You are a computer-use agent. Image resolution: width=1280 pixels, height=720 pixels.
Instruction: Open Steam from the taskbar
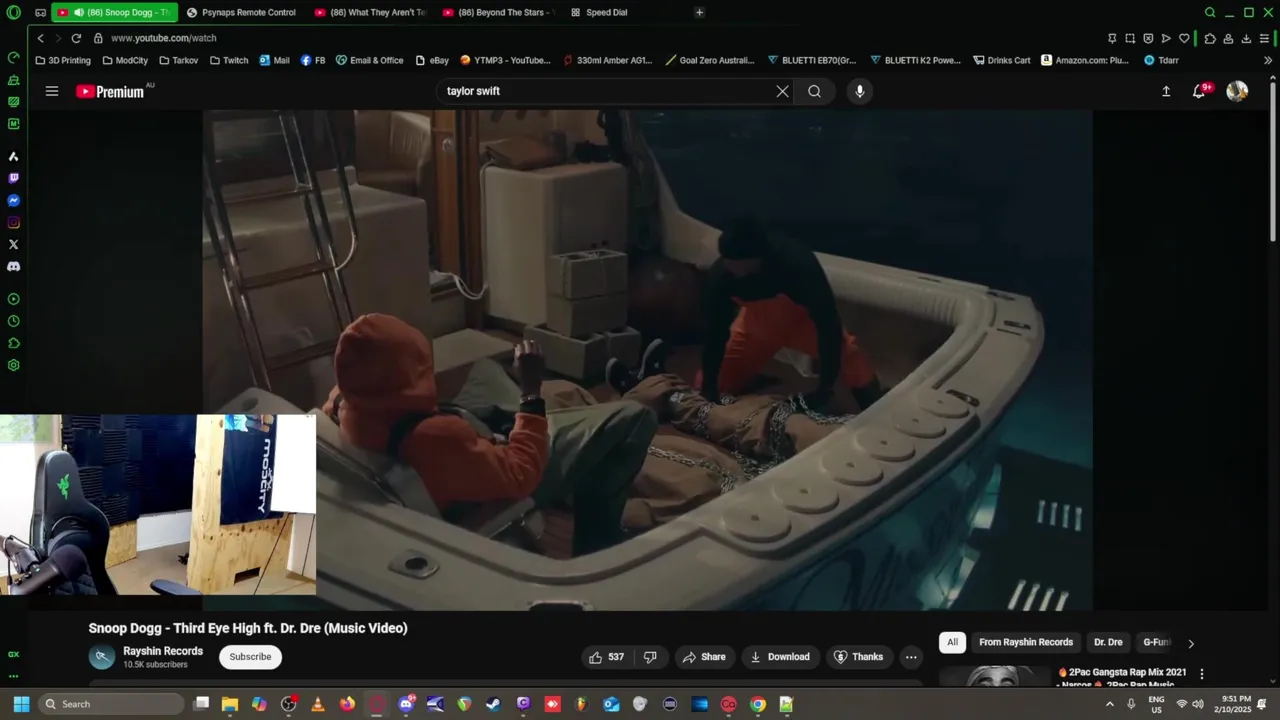493,704
